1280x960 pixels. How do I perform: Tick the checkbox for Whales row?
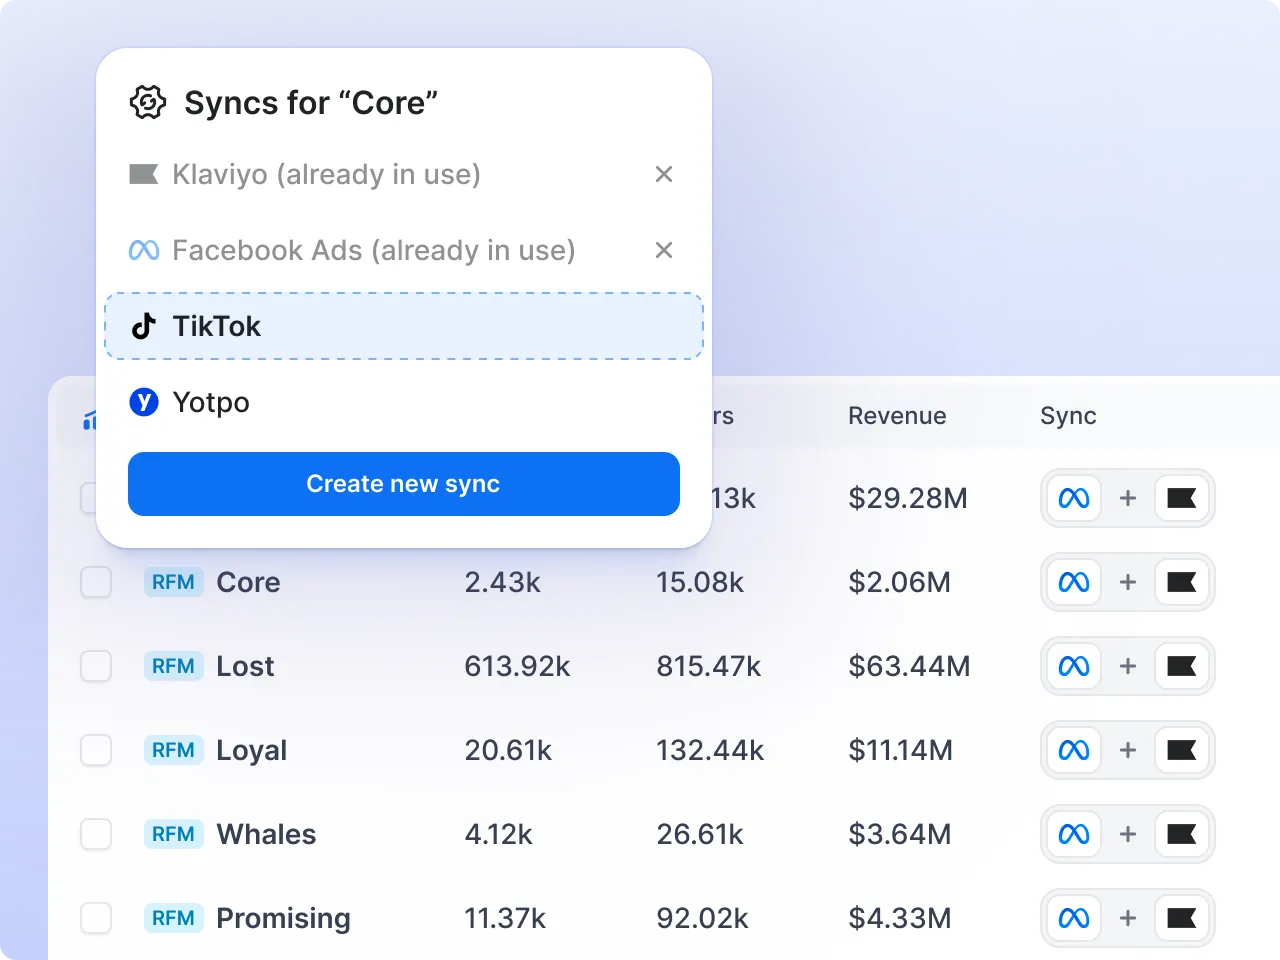click(96, 834)
